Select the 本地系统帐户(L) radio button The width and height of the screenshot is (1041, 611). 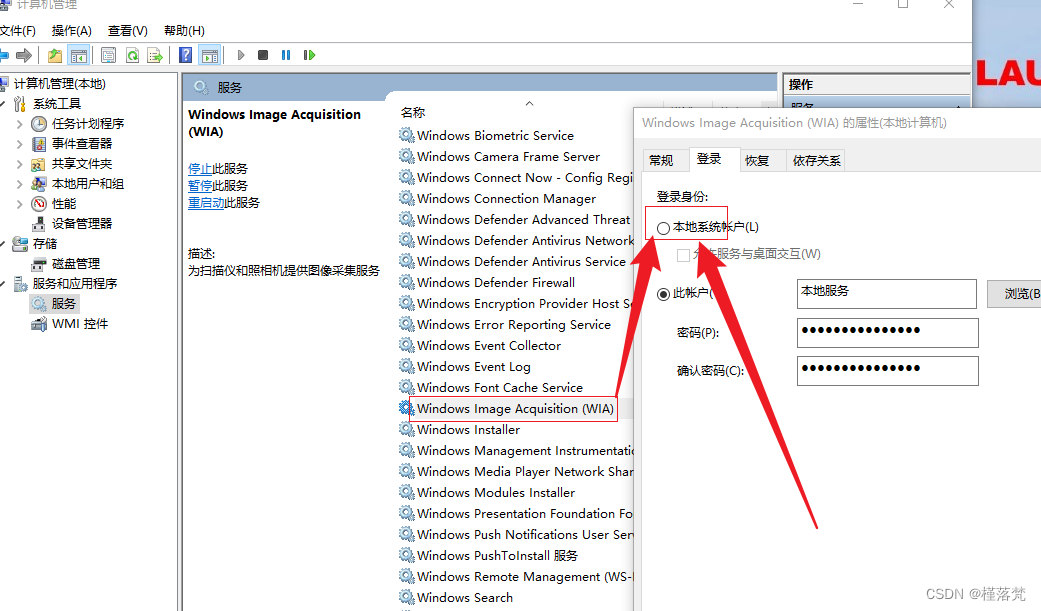(x=663, y=228)
